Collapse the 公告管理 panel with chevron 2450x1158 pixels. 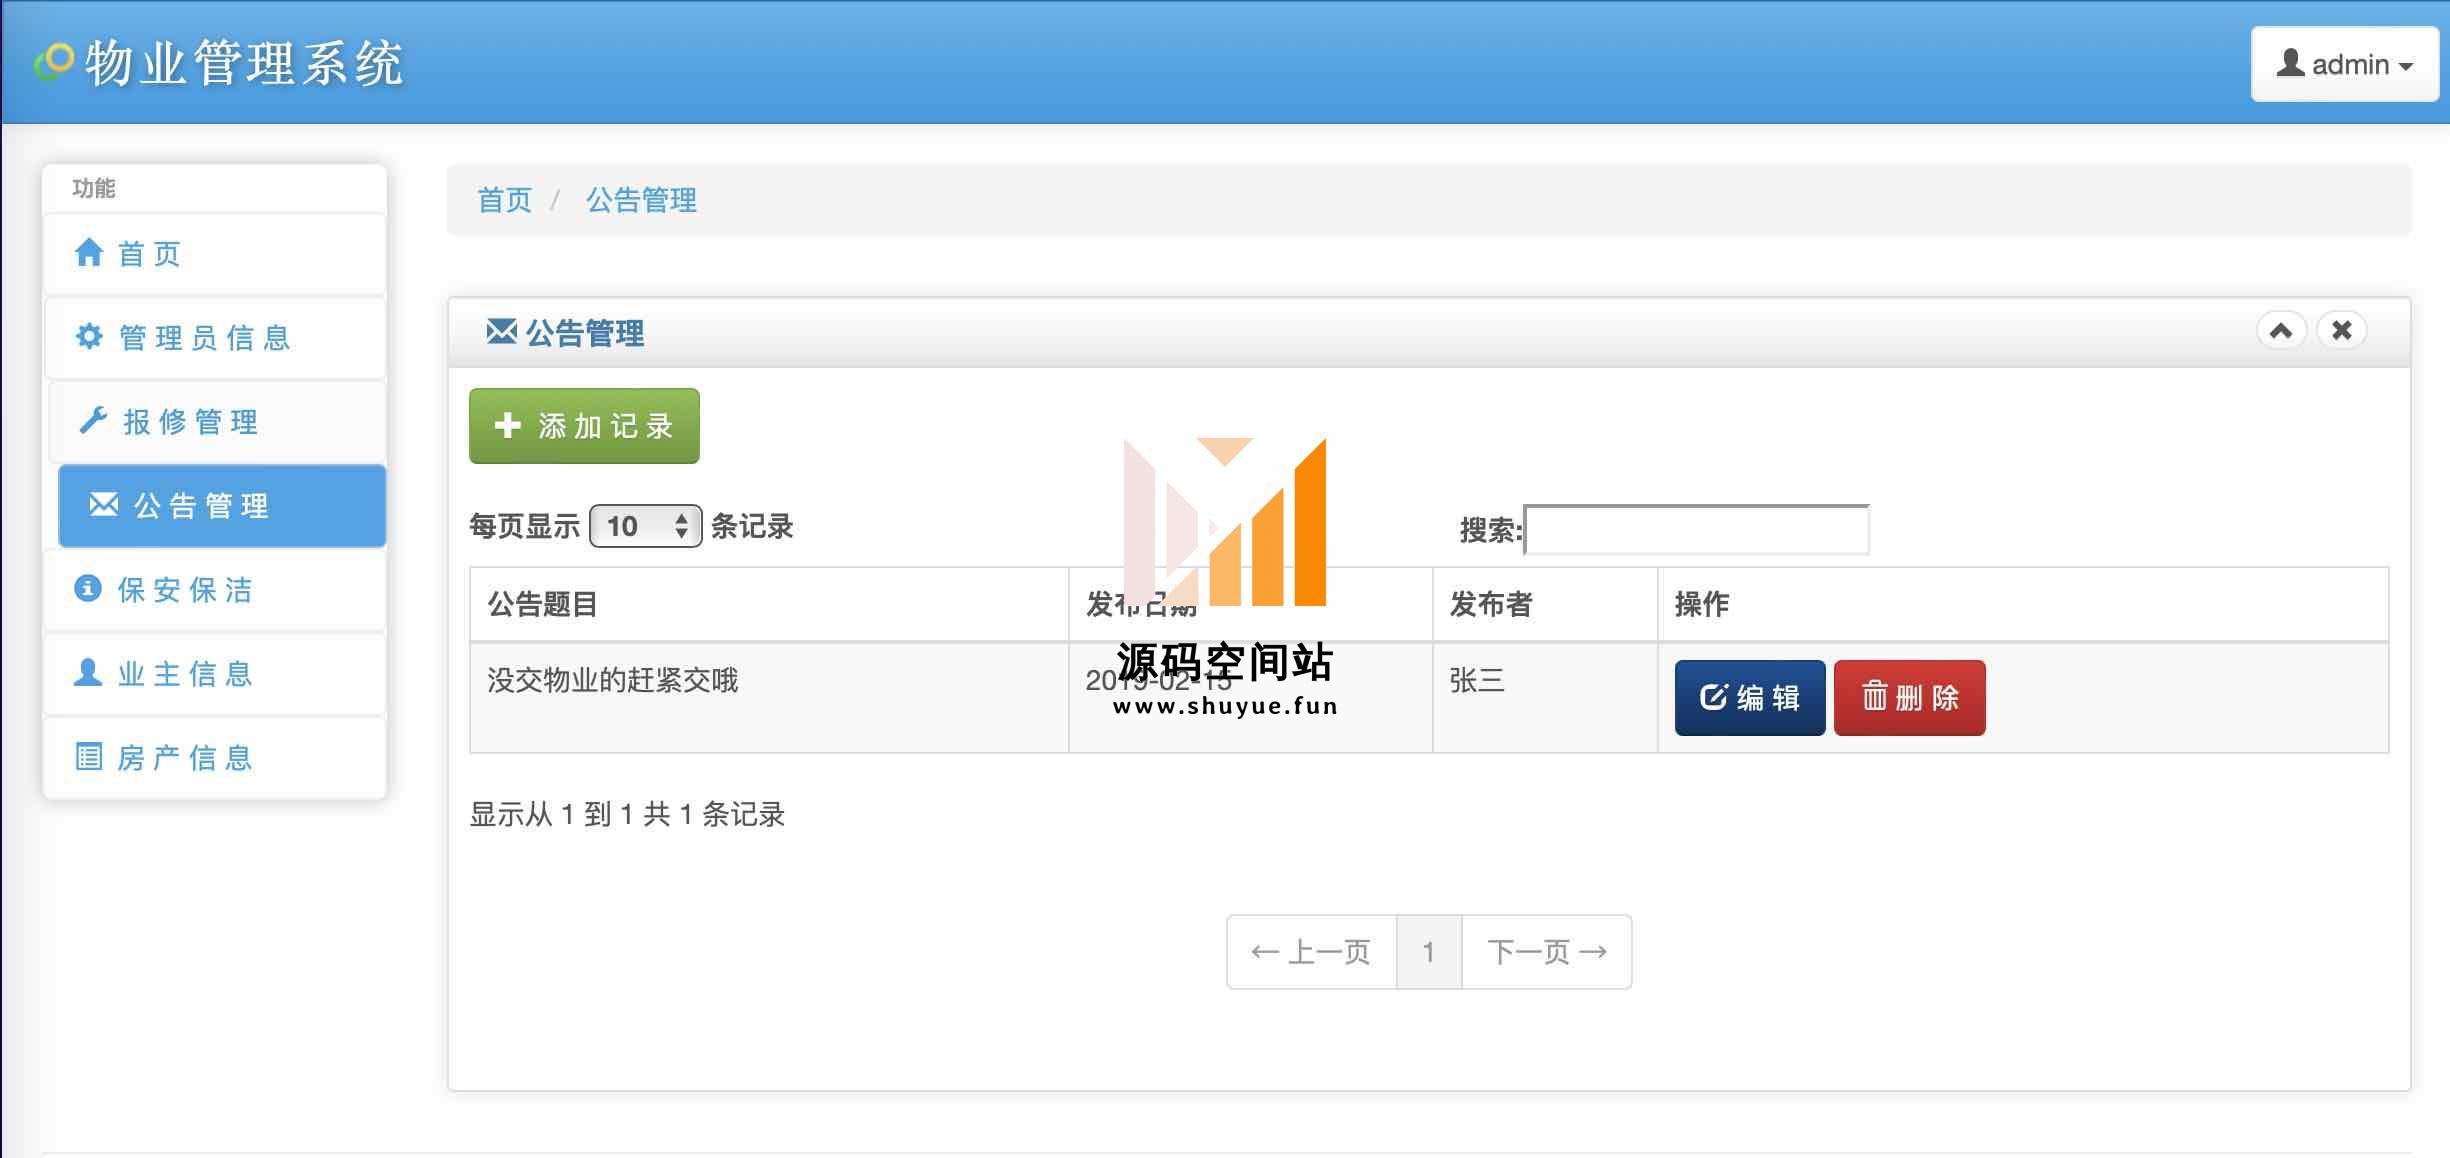pyautogui.click(x=2281, y=331)
